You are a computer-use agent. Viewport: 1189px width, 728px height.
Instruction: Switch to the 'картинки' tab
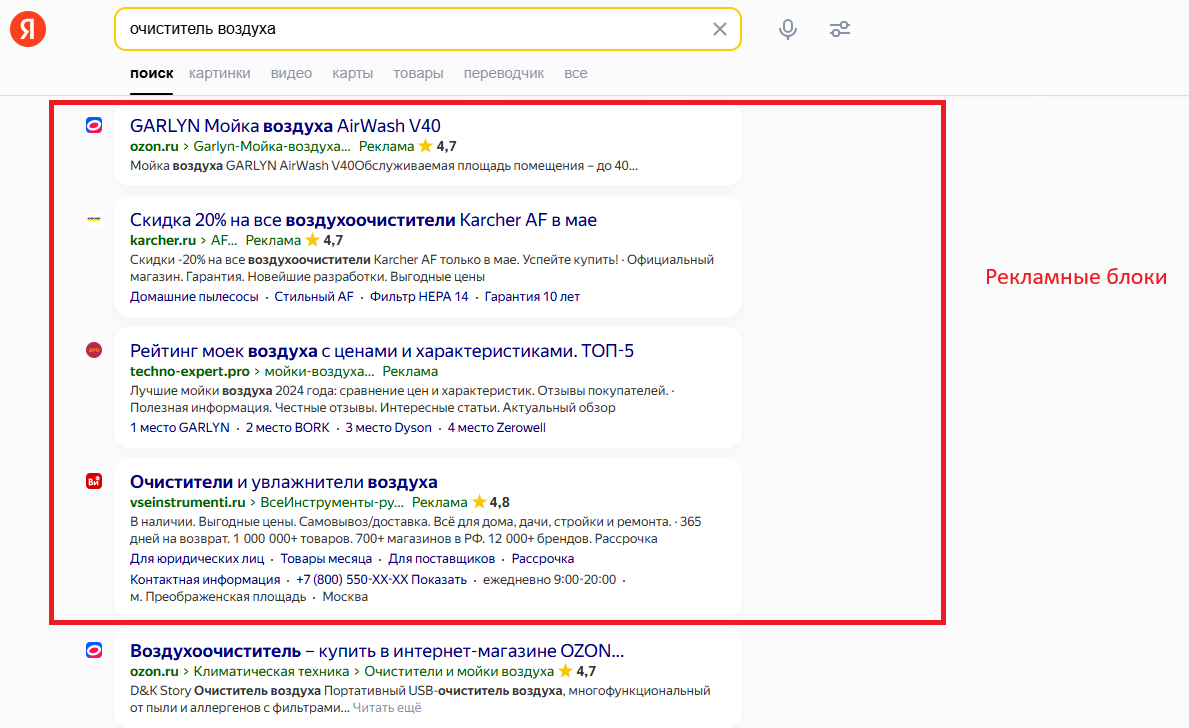(220, 74)
